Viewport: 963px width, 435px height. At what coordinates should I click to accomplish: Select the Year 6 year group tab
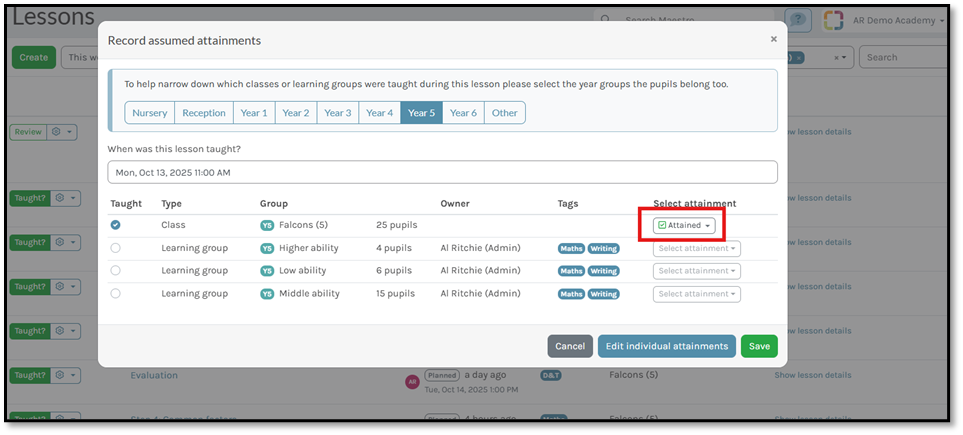point(463,113)
